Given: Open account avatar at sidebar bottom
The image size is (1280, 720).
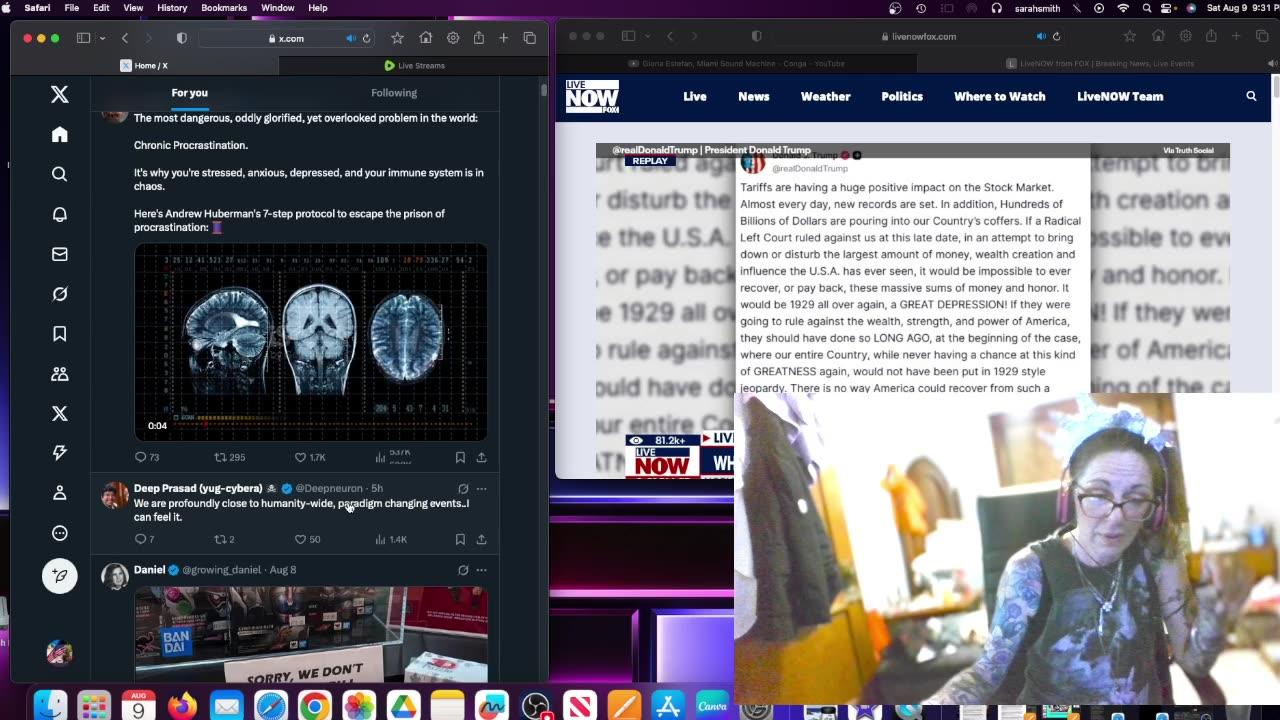Looking at the screenshot, I should (x=59, y=652).
